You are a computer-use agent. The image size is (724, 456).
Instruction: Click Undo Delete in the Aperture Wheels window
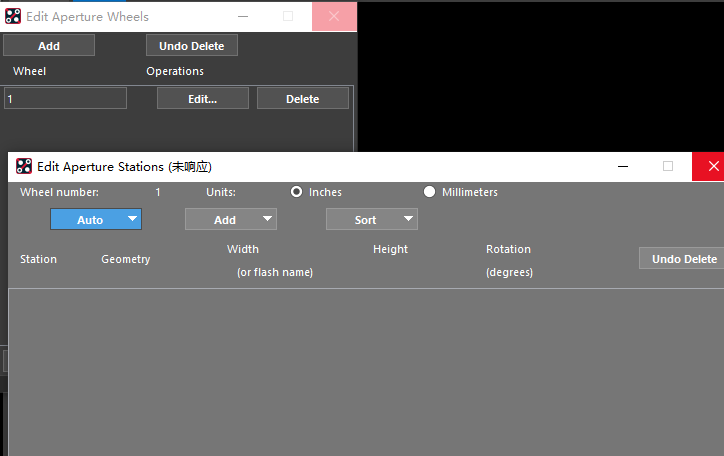click(x=192, y=45)
